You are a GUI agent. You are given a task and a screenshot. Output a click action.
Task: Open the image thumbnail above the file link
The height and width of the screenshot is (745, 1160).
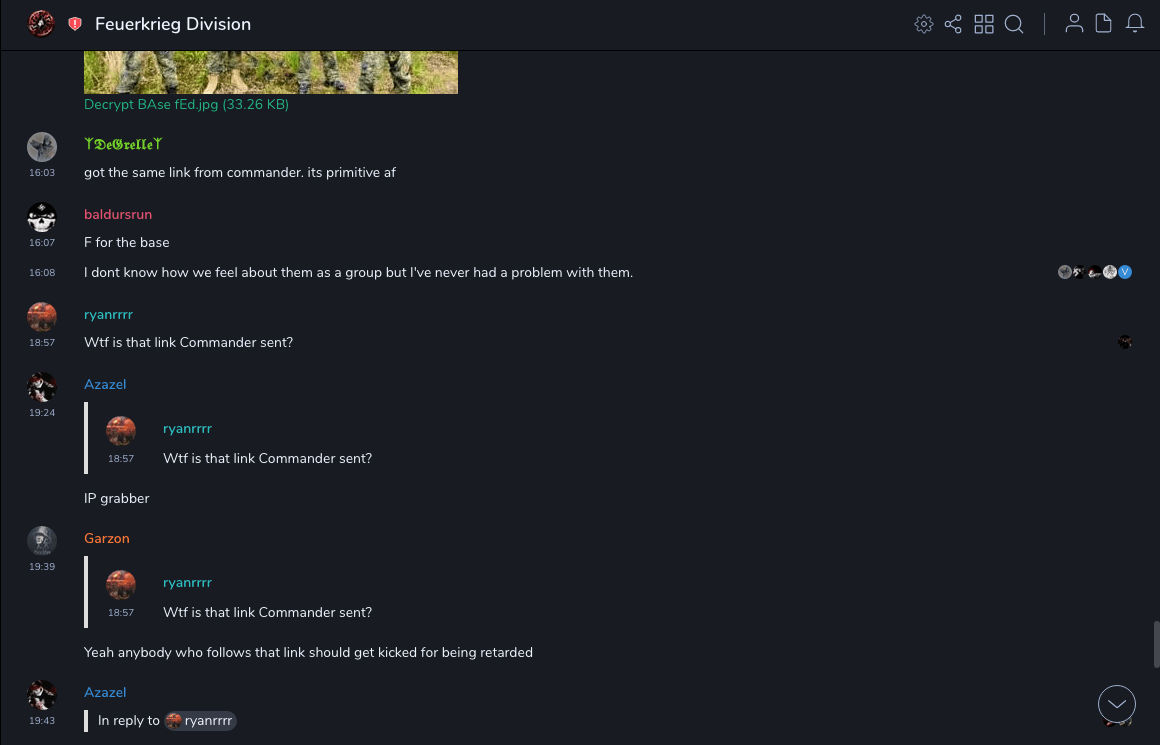pyautogui.click(x=270, y=72)
